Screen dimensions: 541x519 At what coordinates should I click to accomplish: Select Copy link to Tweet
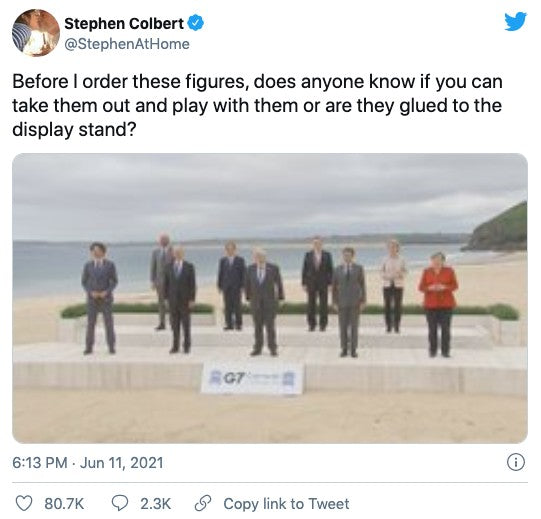286,504
